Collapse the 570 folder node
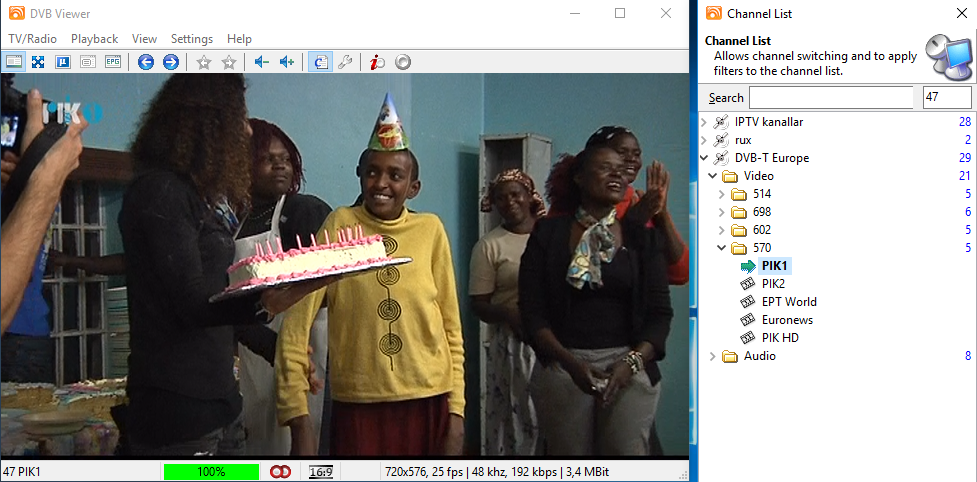 pos(722,248)
